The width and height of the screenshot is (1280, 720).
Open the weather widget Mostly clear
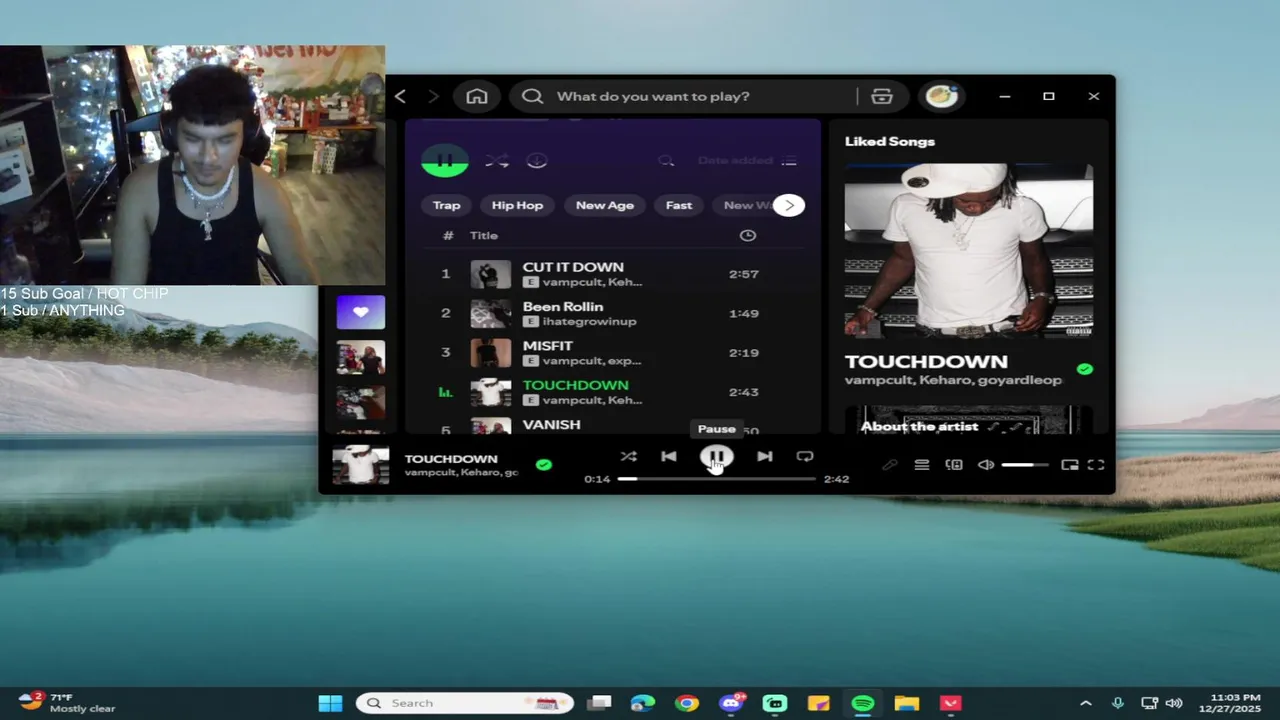coord(68,702)
